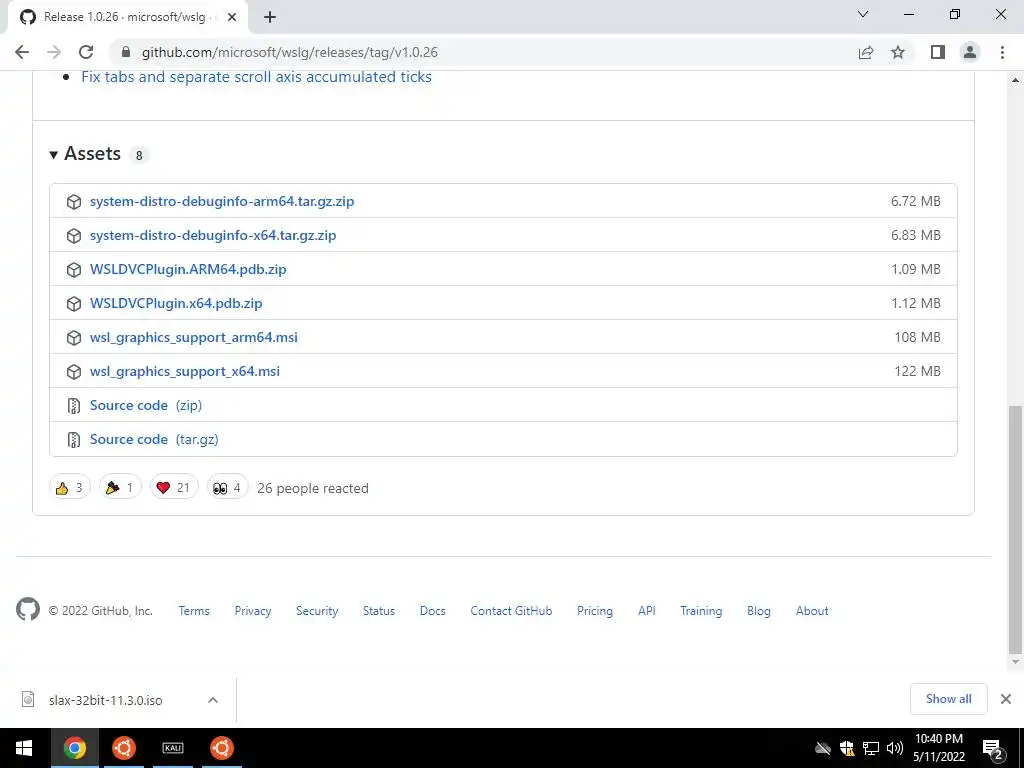Share this page using the share icon
This screenshot has height=768, width=1024.
(866, 52)
